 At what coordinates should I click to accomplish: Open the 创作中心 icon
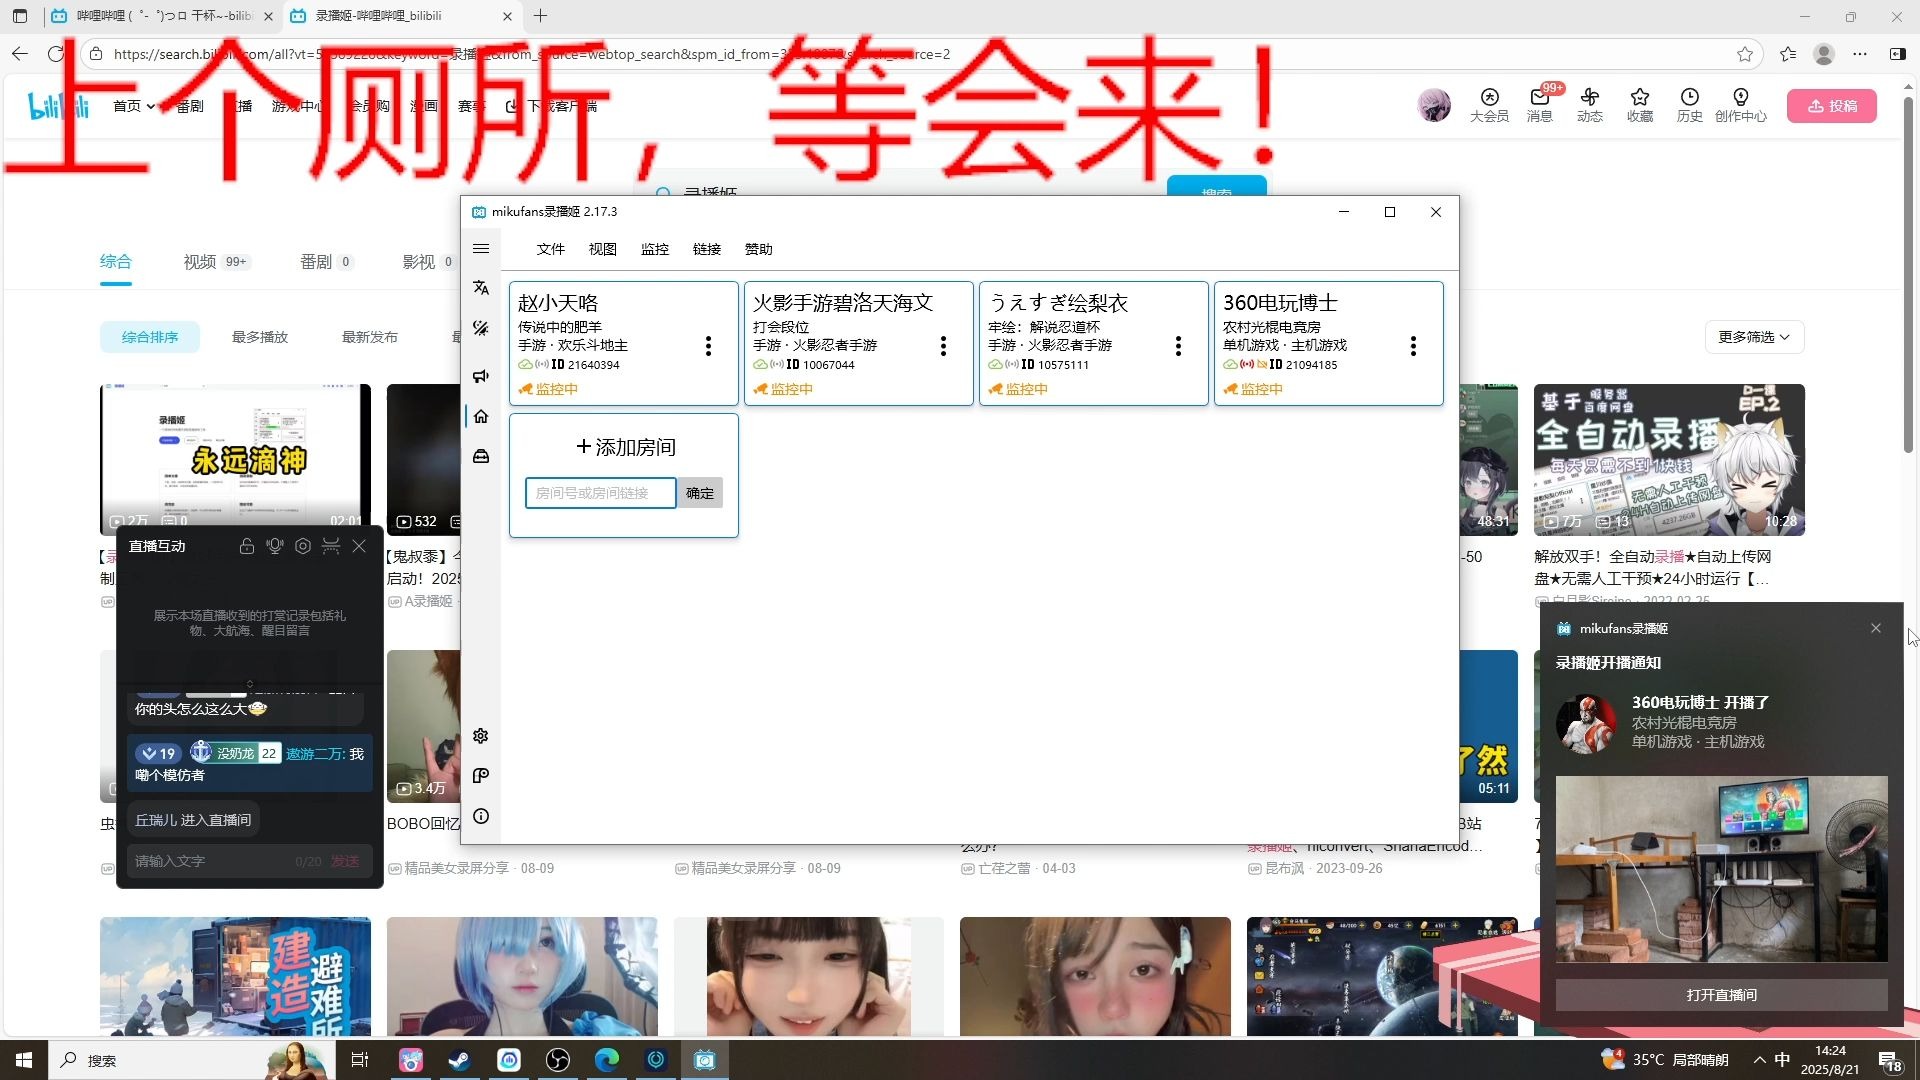tap(1741, 105)
